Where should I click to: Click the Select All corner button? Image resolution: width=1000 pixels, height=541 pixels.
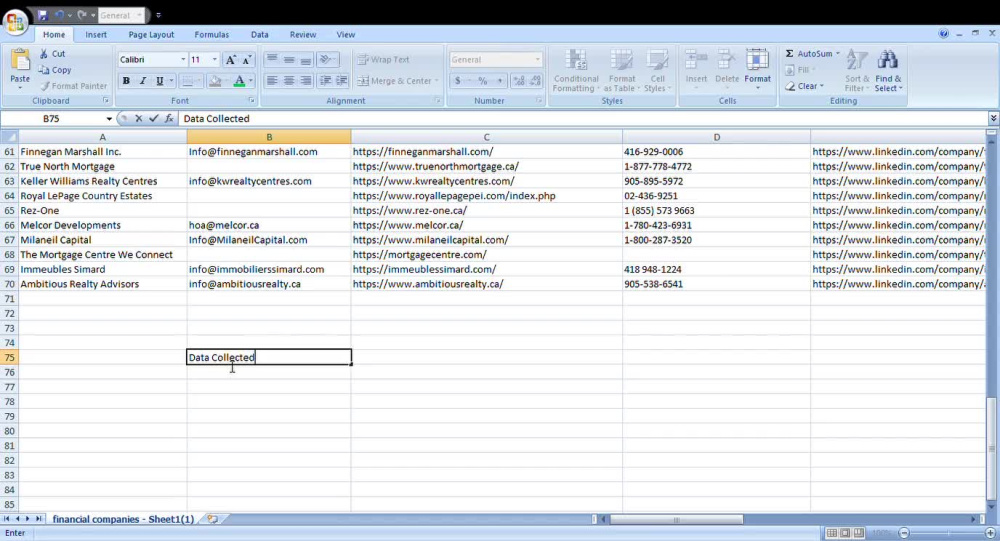click(9, 137)
